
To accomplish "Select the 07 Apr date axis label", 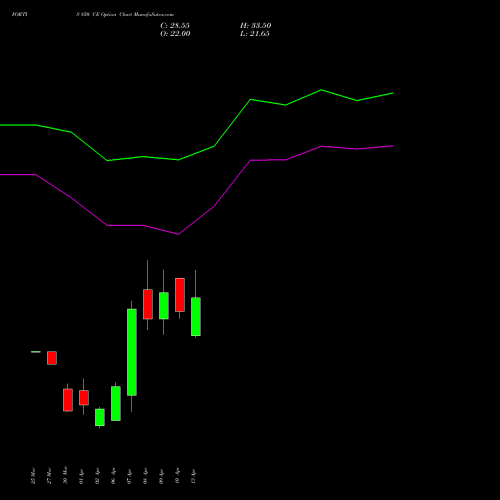I will click(x=129, y=476).
